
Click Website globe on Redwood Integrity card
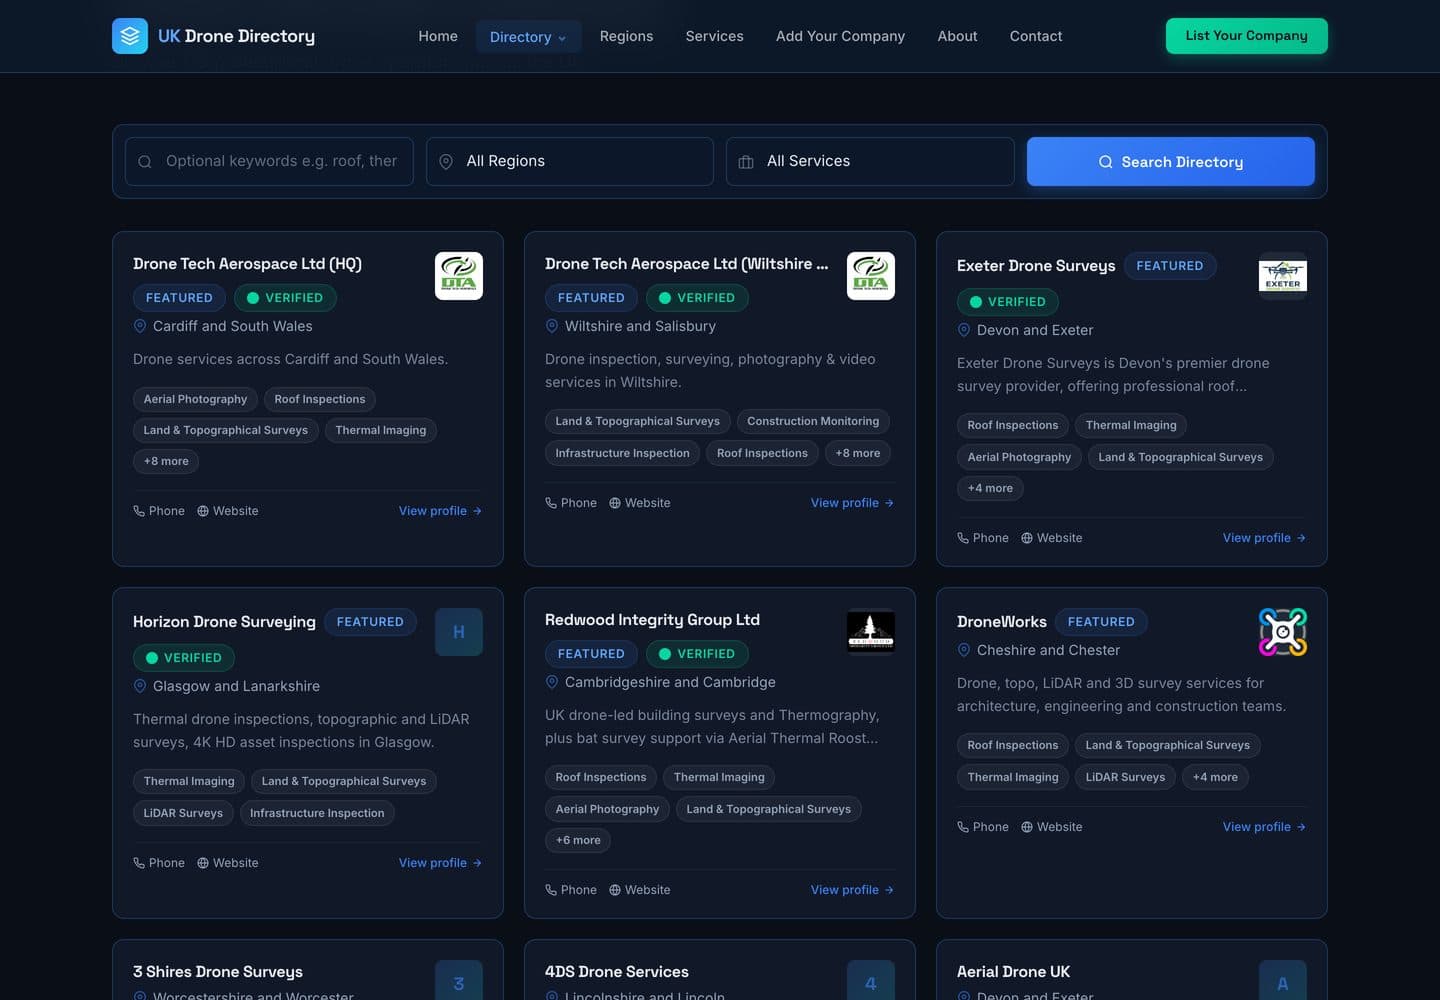(615, 890)
